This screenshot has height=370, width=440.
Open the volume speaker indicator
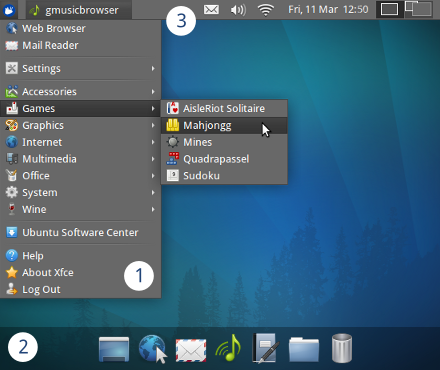pyautogui.click(x=238, y=10)
